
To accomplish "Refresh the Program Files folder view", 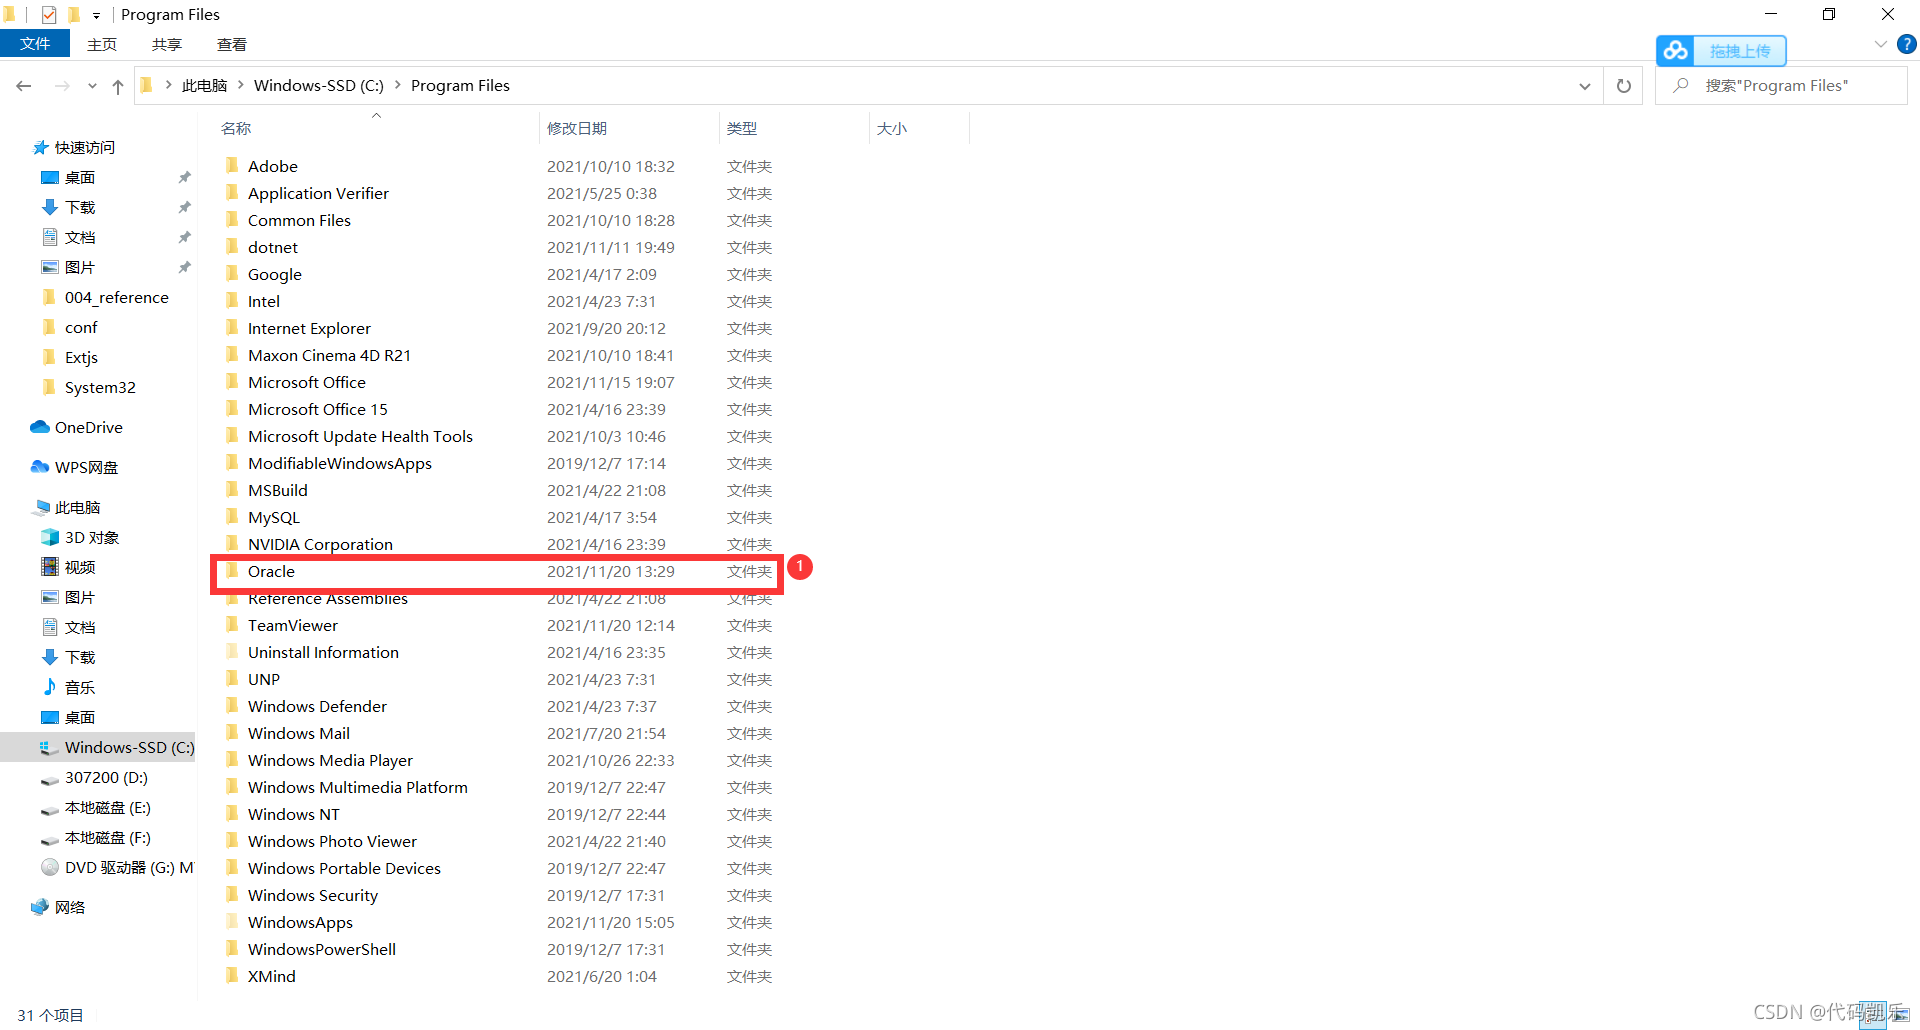I will 1623,86.
